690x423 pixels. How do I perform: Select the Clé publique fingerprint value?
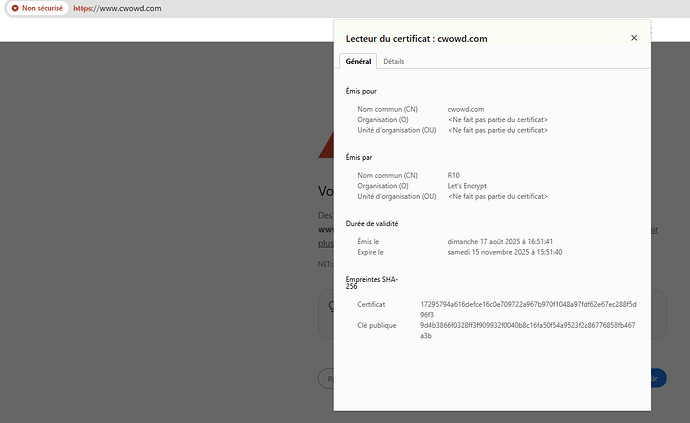pos(511,330)
